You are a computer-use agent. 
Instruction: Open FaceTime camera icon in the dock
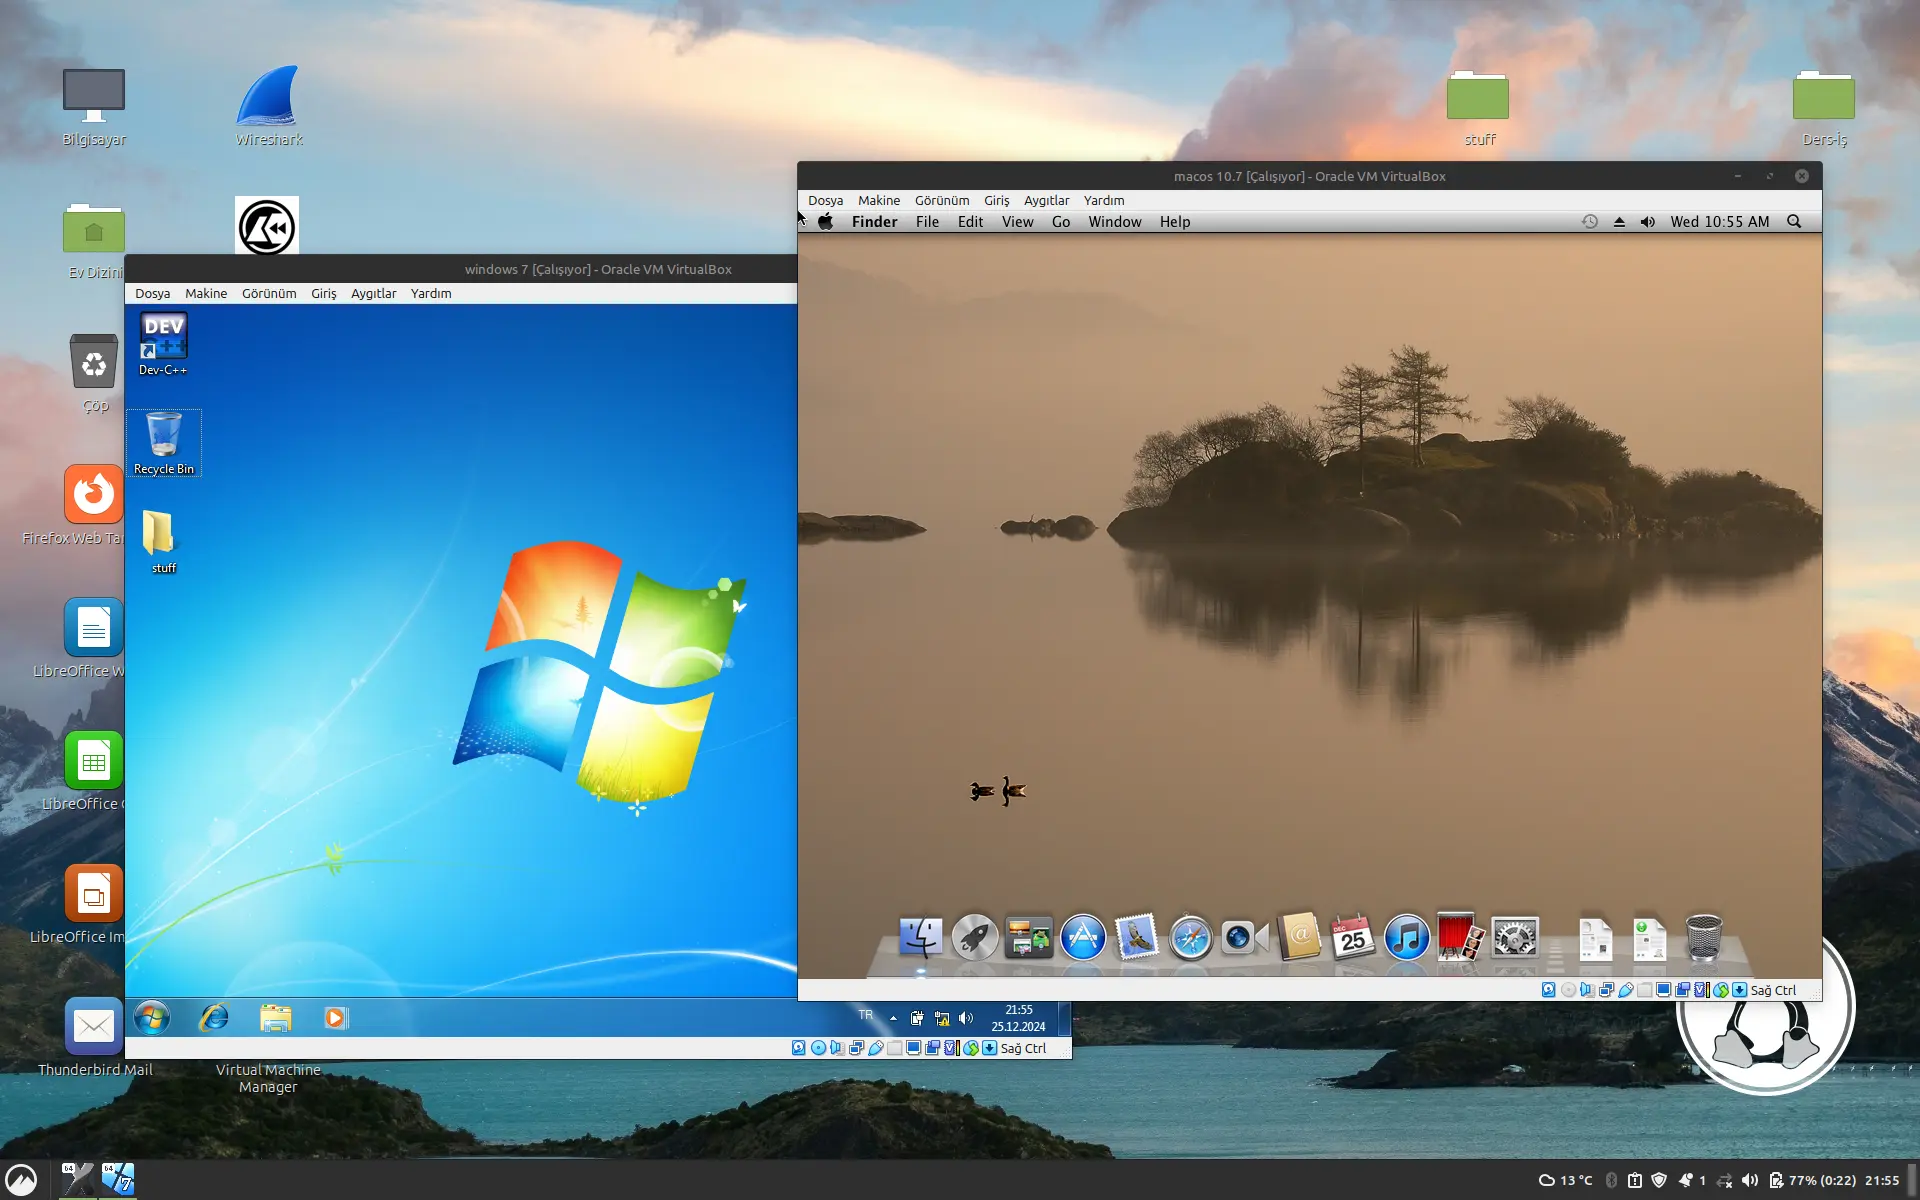(1244, 938)
